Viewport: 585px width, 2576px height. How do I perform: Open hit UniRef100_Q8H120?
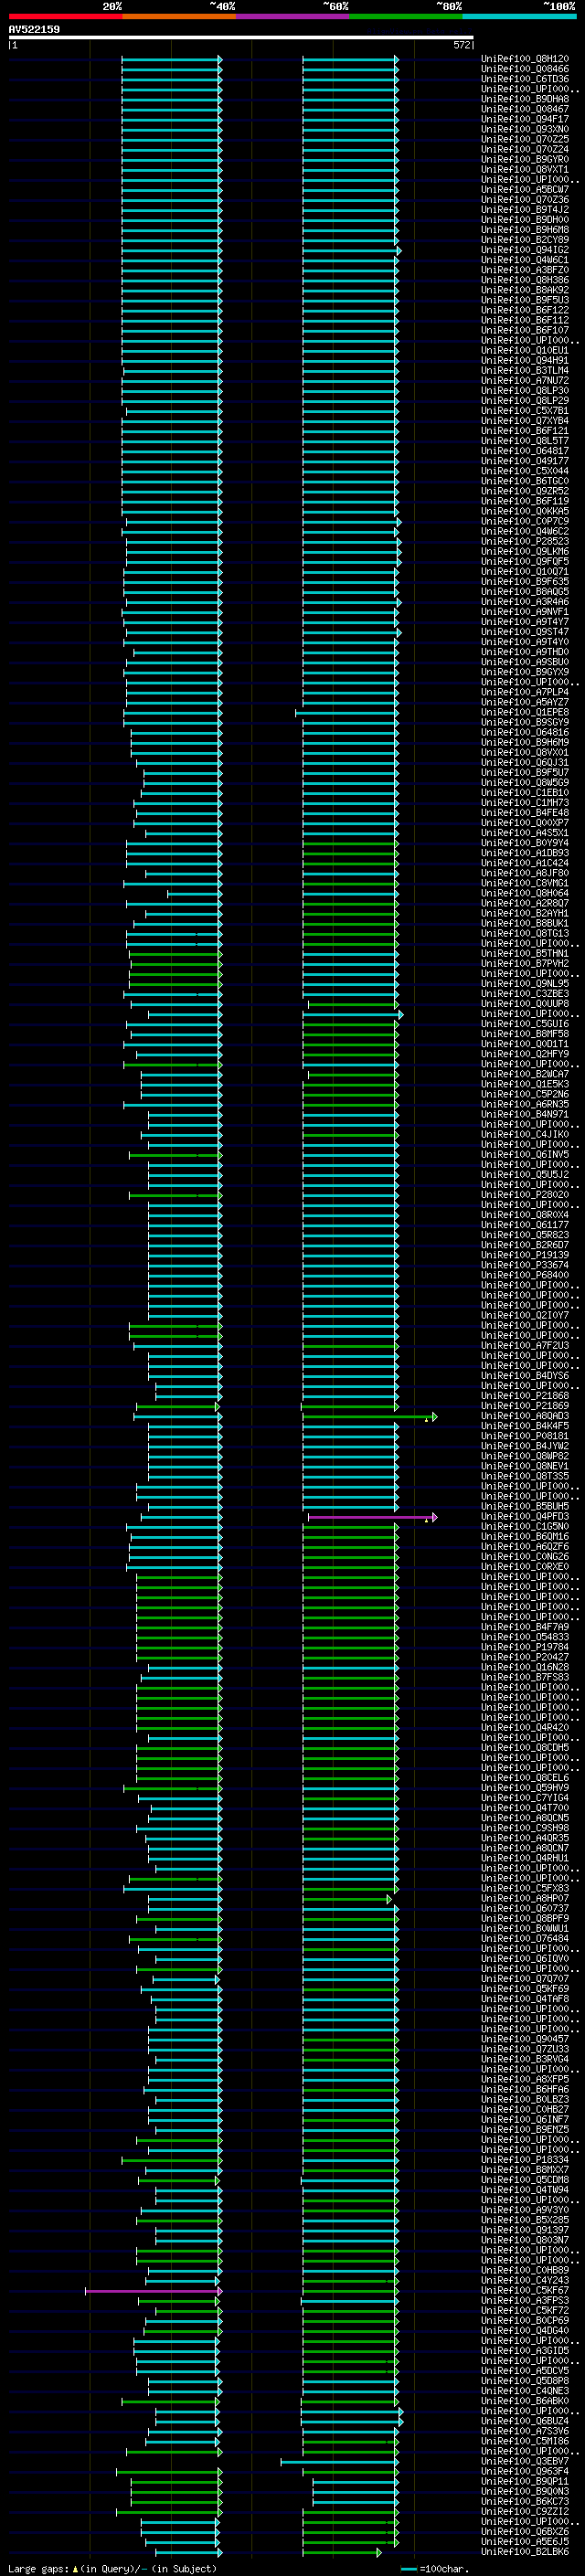click(x=525, y=59)
